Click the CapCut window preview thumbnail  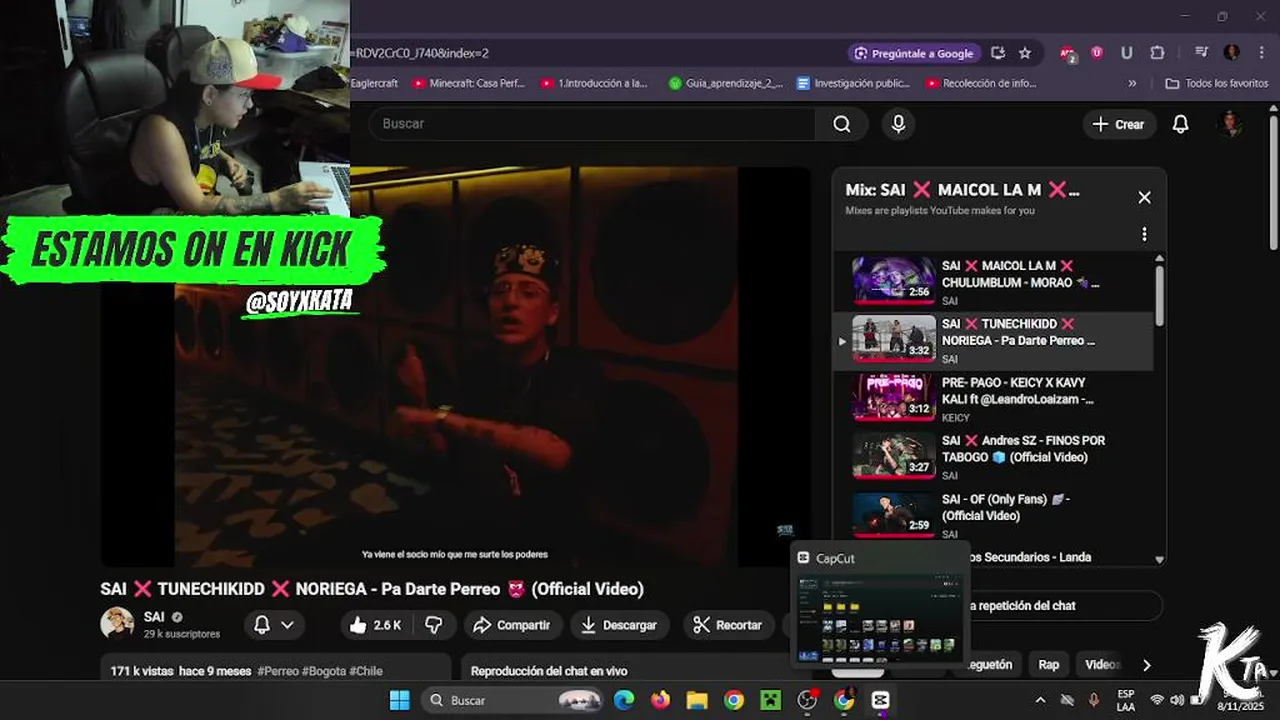(x=881, y=617)
